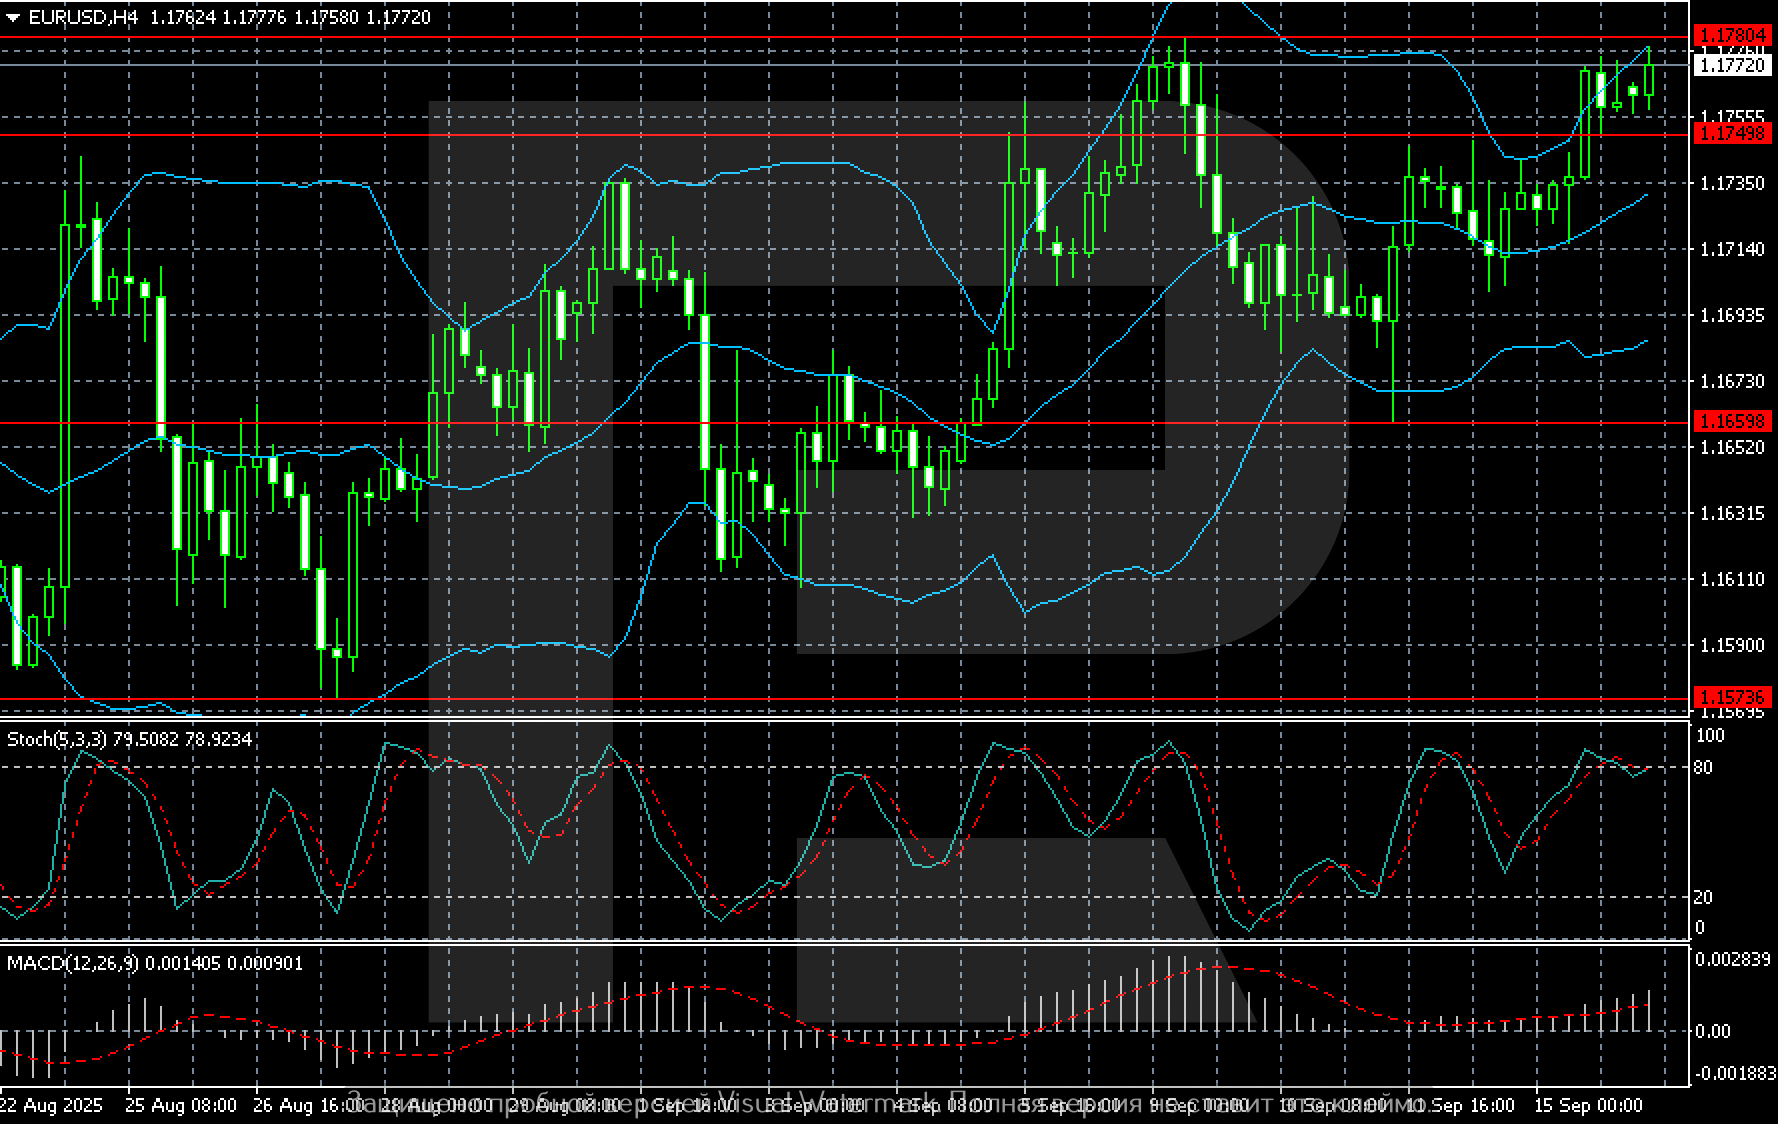Image resolution: width=1778 pixels, height=1124 pixels.
Task: Select the red 1.17804 price level tag
Action: pyautogui.click(x=1732, y=36)
